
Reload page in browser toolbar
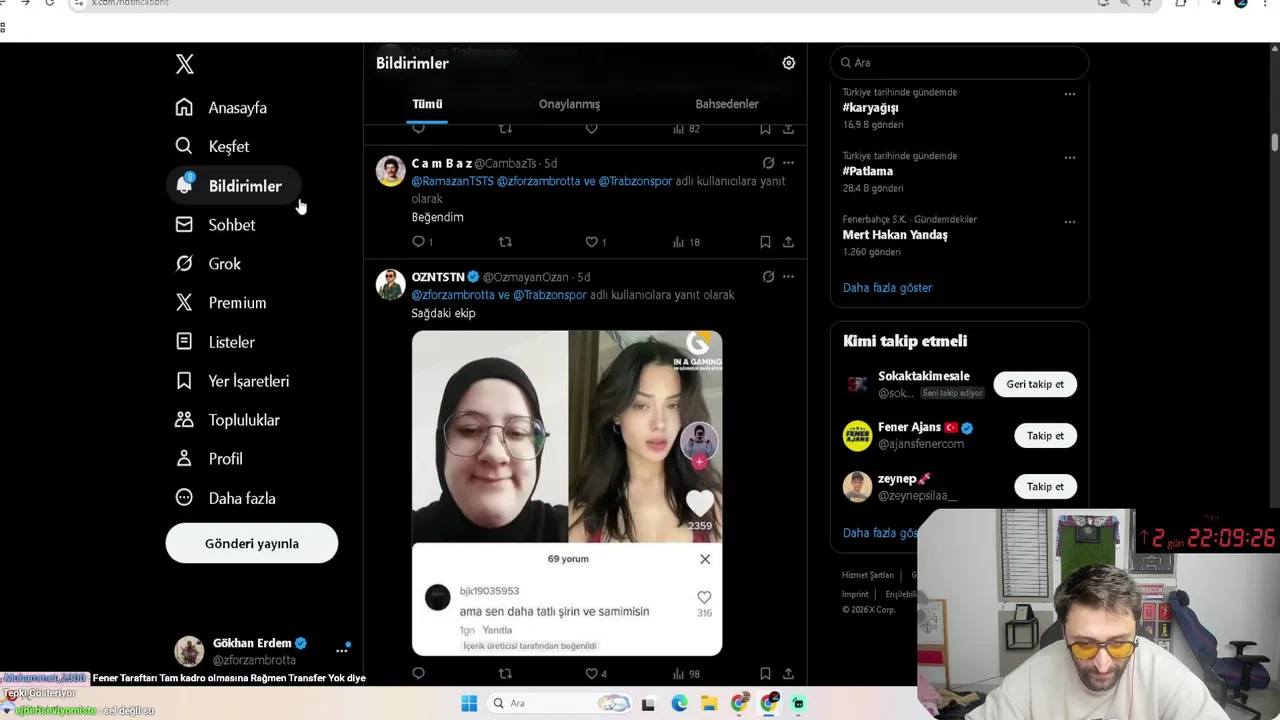coord(50,4)
